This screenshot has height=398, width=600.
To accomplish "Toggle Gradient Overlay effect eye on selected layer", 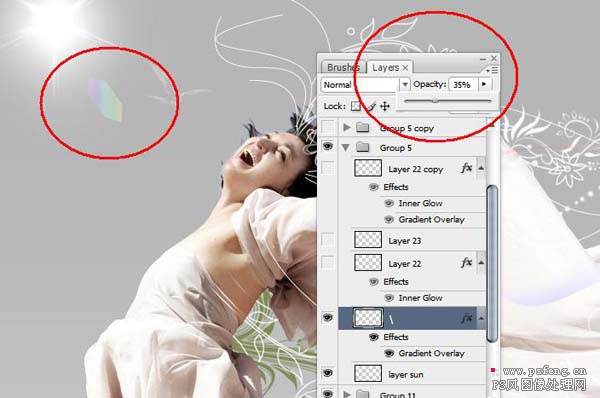I will pyautogui.click(x=389, y=353).
